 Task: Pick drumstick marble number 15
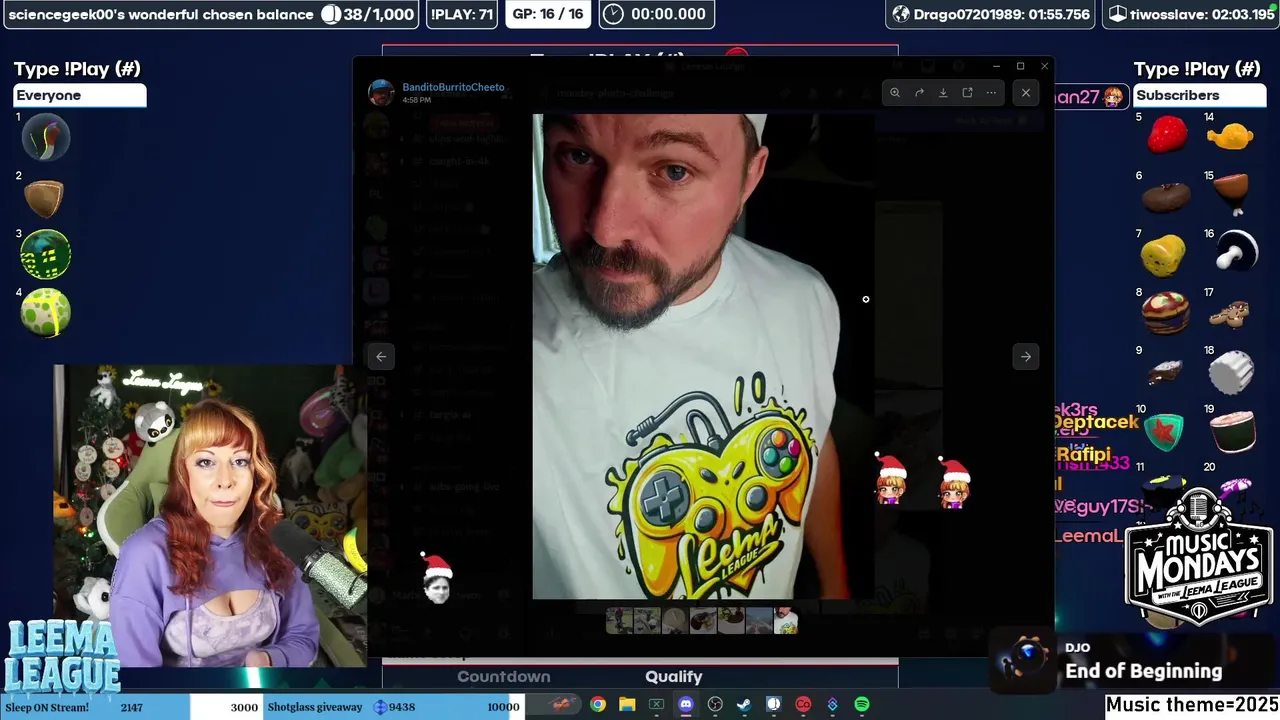pyautogui.click(x=1233, y=194)
